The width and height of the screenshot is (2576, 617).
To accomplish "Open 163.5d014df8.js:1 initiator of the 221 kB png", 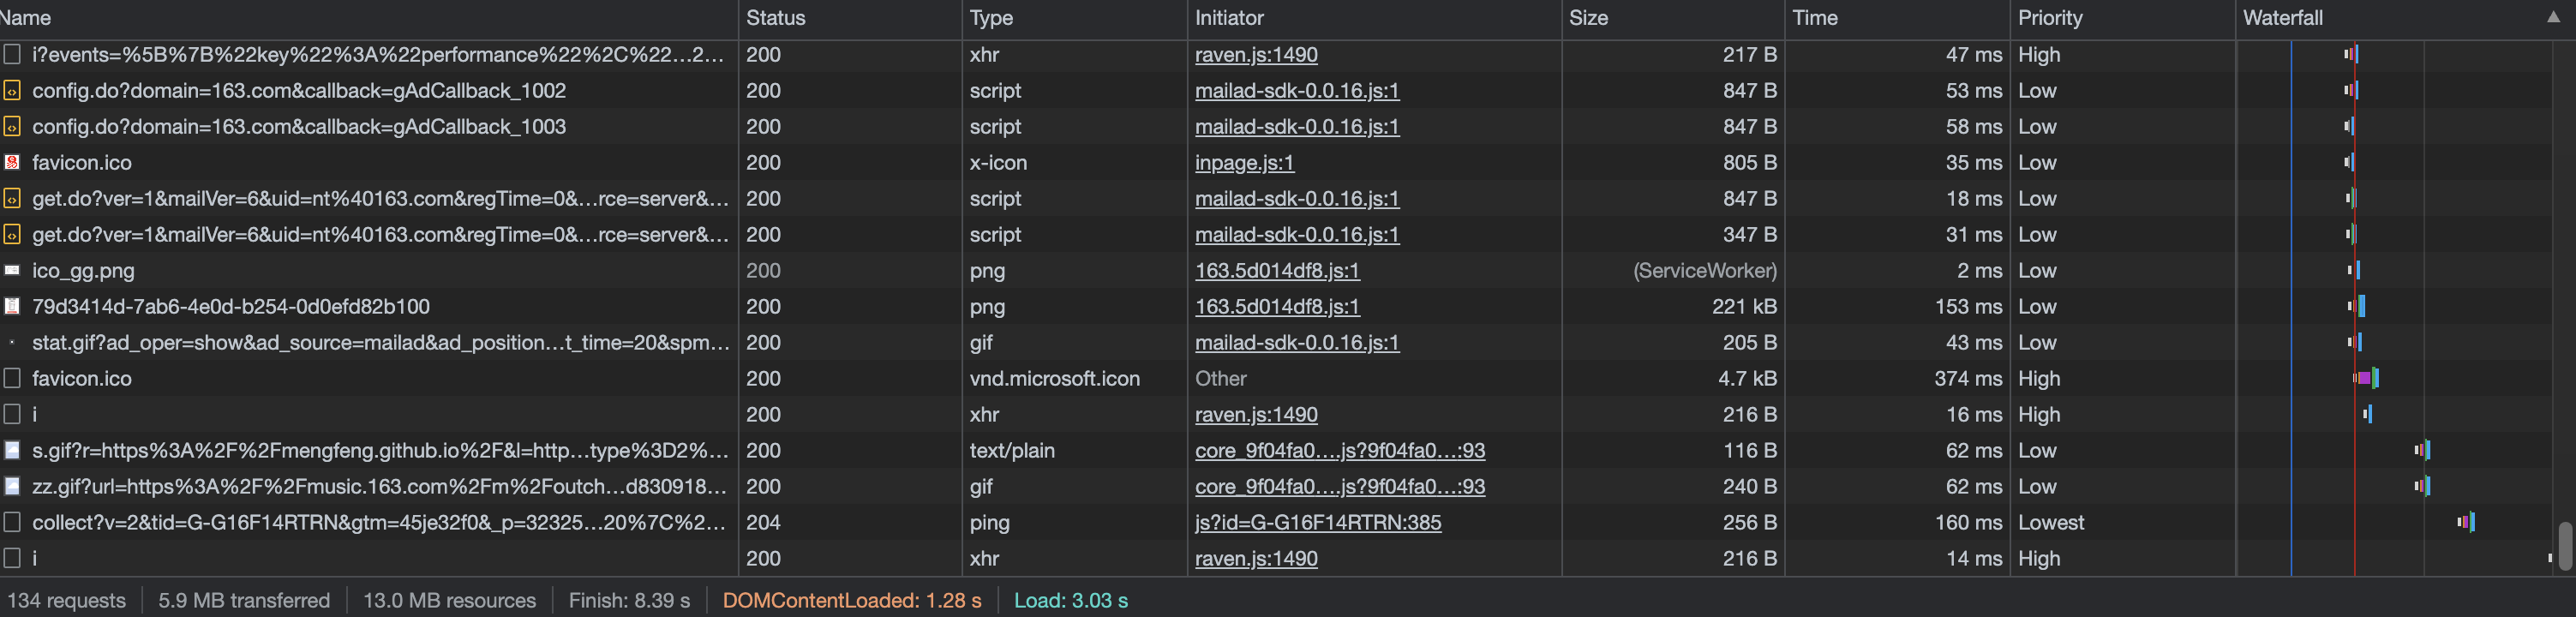I will coord(1277,306).
